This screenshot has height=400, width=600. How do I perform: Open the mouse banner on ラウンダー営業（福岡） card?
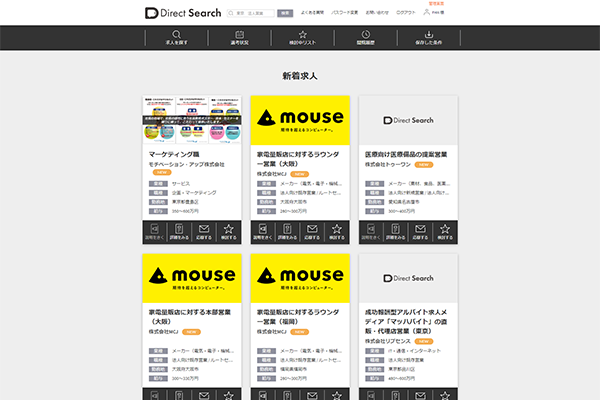coord(300,278)
